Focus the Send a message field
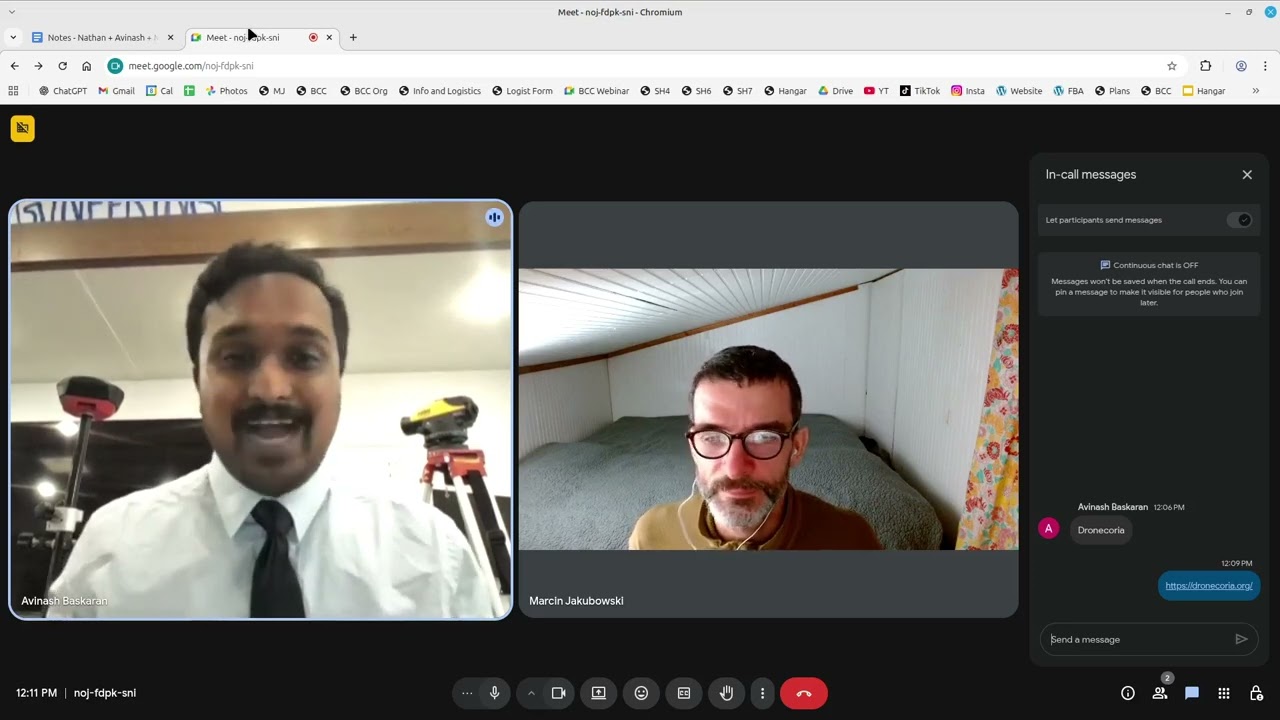The image size is (1280, 720). point(1138,639)
